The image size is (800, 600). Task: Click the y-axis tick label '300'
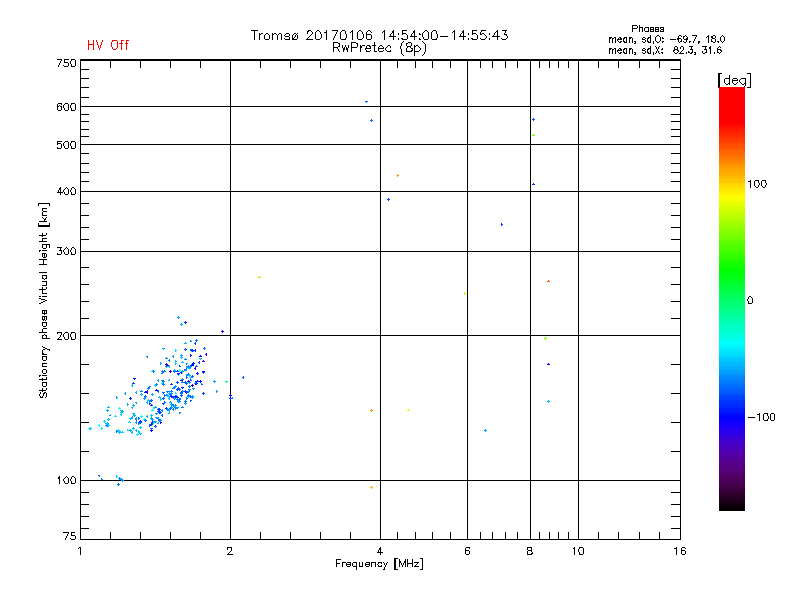(x=66, y=252)
